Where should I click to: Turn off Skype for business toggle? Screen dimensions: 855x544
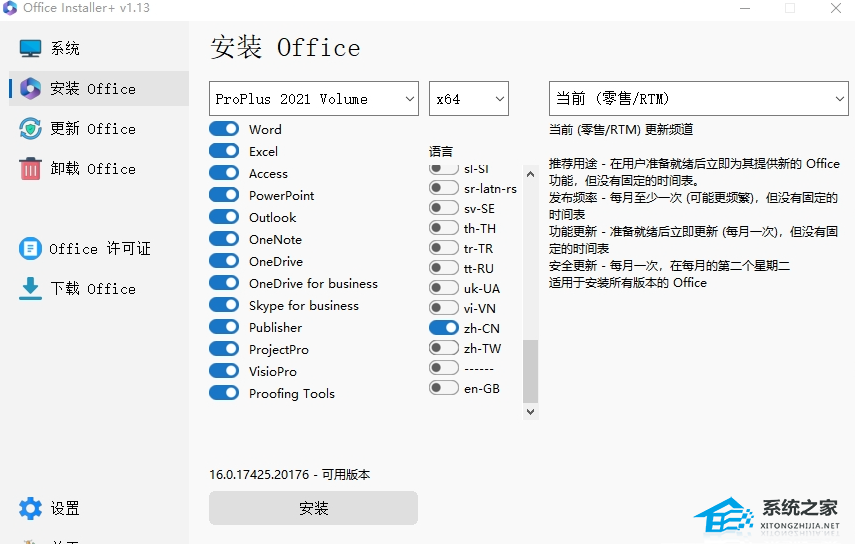(x=224, y=305)
